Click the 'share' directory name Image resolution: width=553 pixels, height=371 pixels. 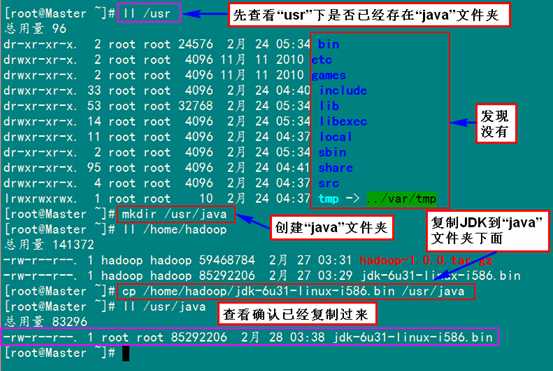coord(336,168)
